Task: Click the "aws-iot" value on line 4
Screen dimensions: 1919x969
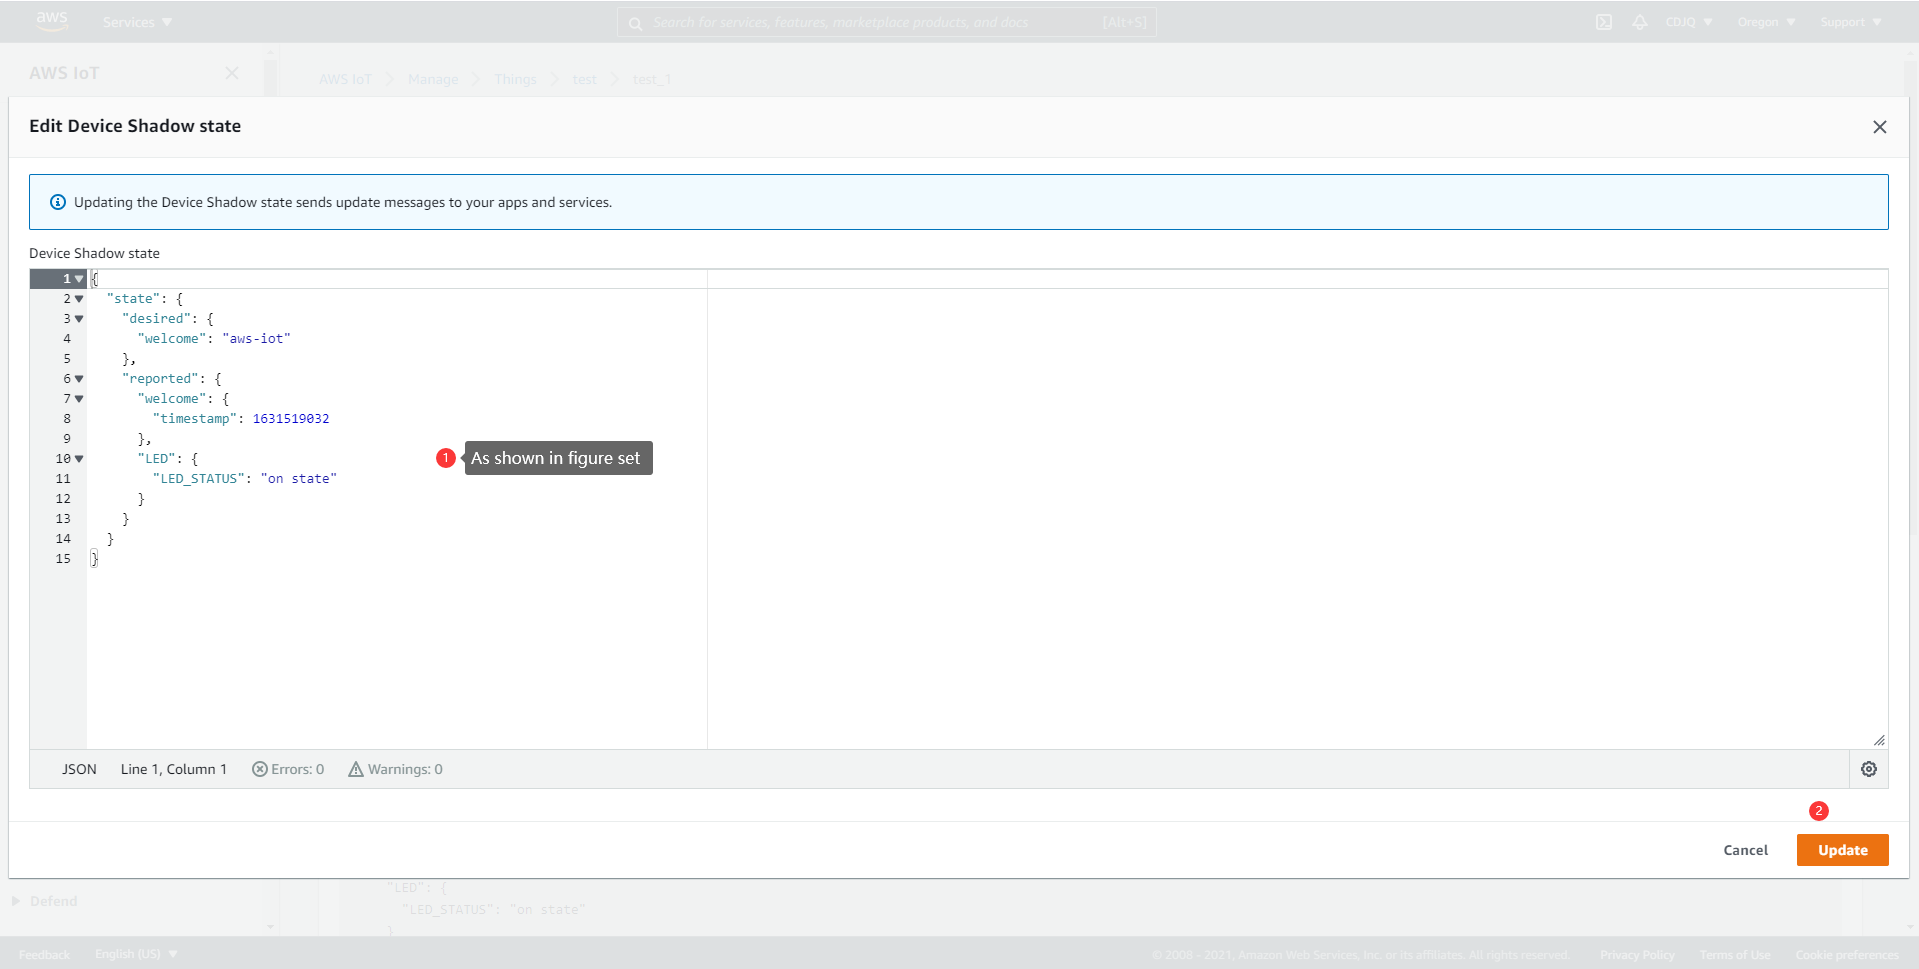Action: (256, 339)
